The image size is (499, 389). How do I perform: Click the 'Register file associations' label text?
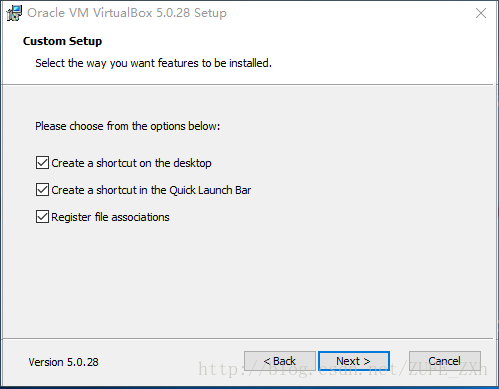[110, 217]
